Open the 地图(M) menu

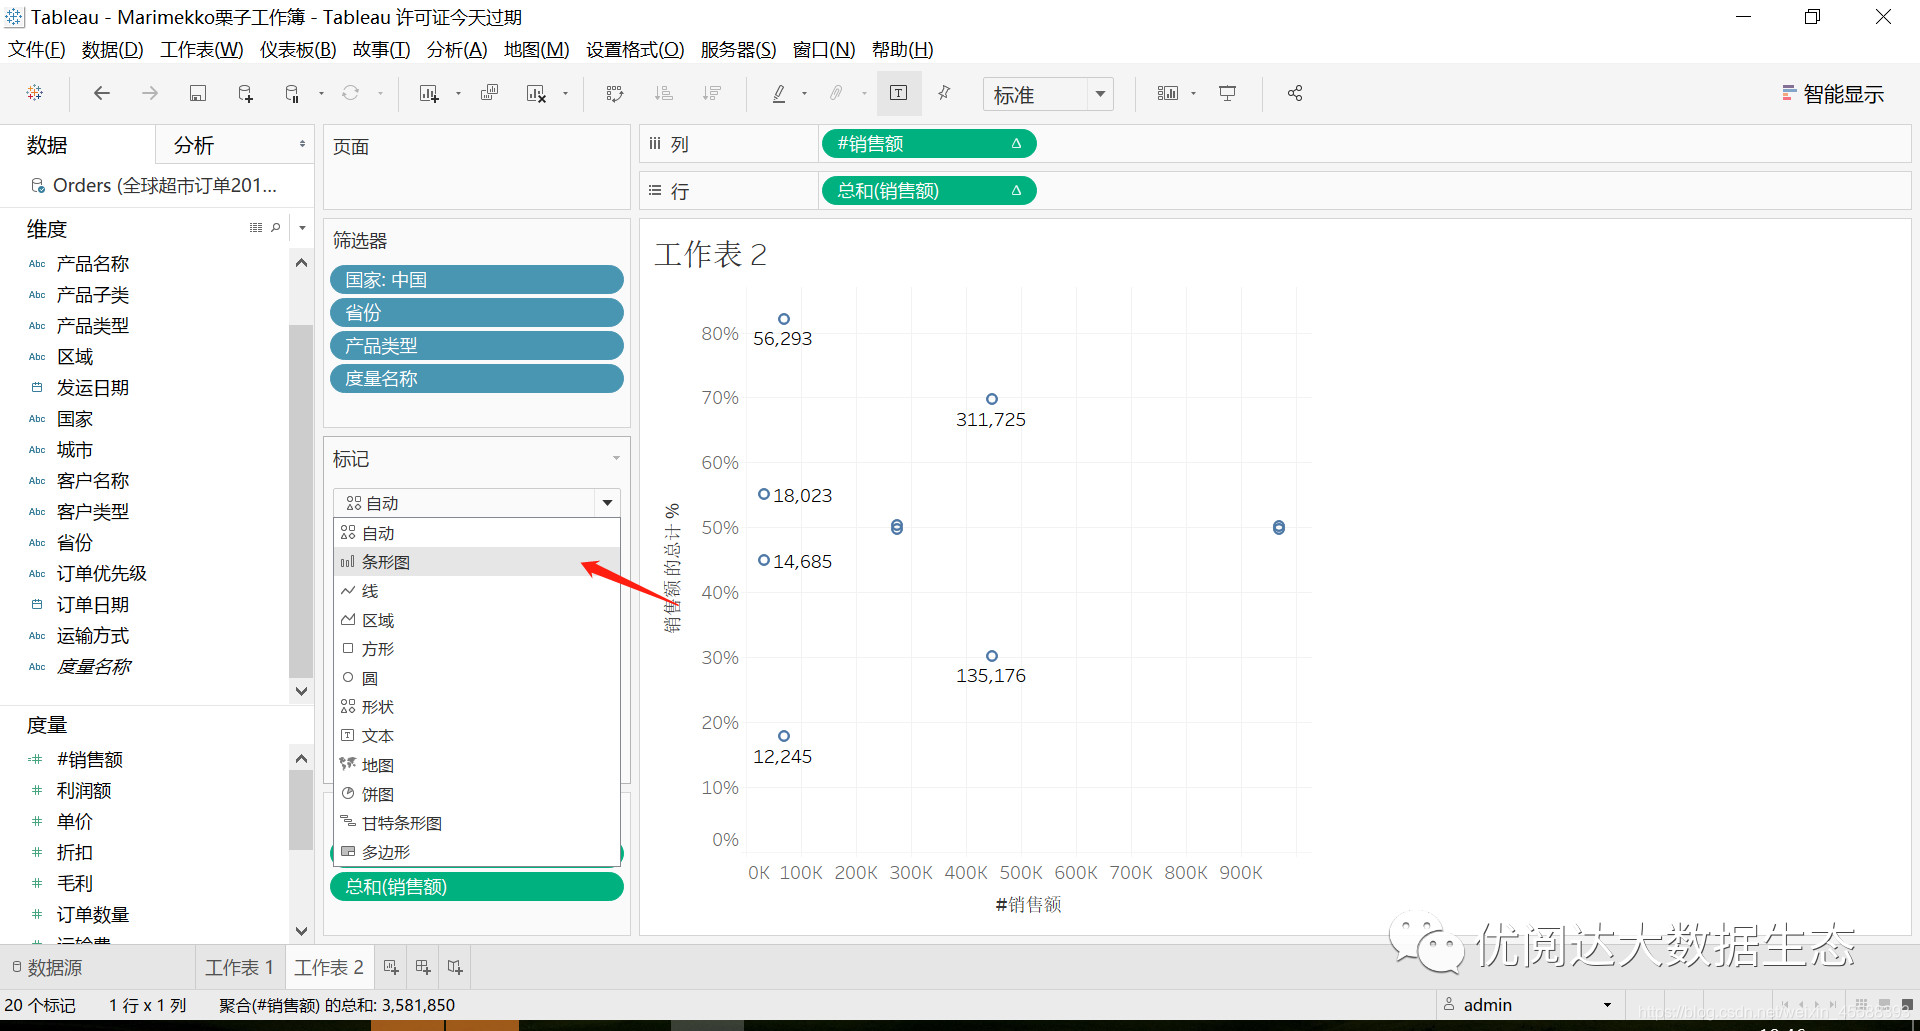click(537, 49)
